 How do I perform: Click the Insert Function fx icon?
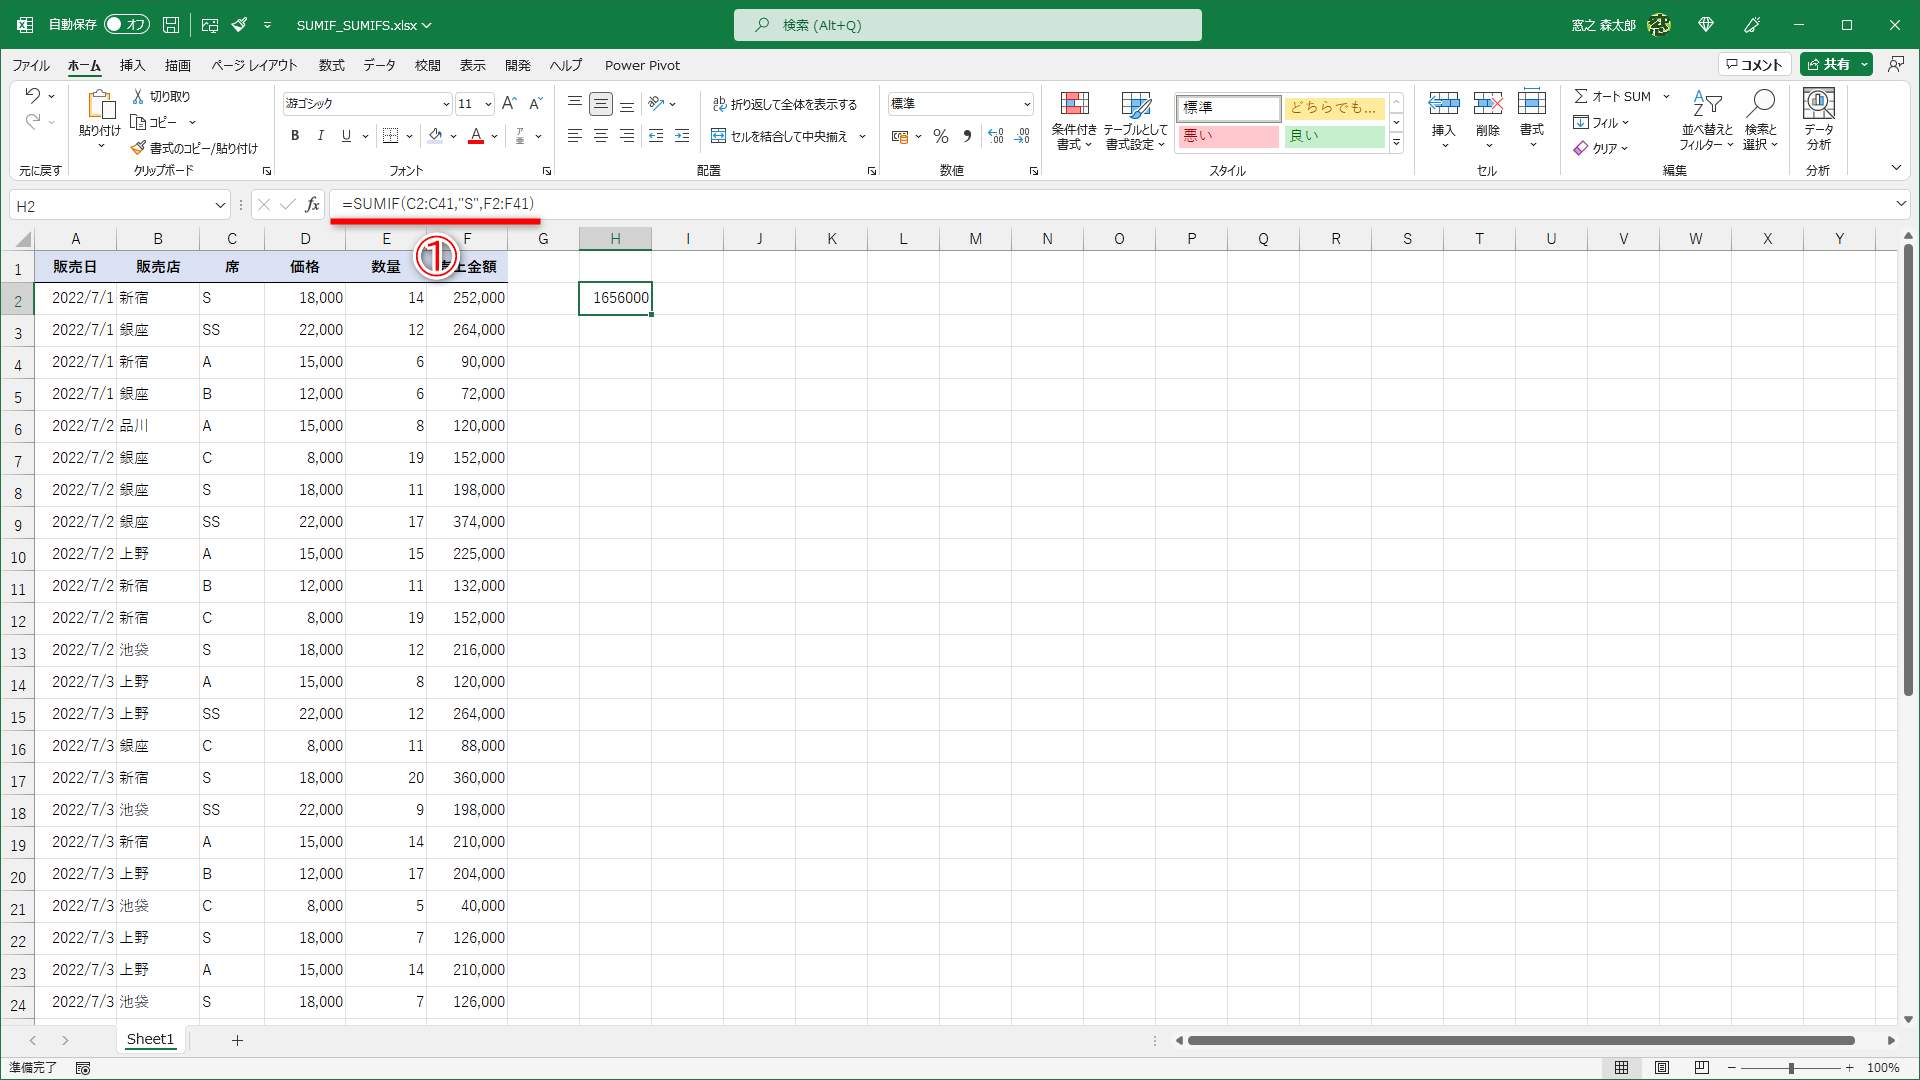312,205
